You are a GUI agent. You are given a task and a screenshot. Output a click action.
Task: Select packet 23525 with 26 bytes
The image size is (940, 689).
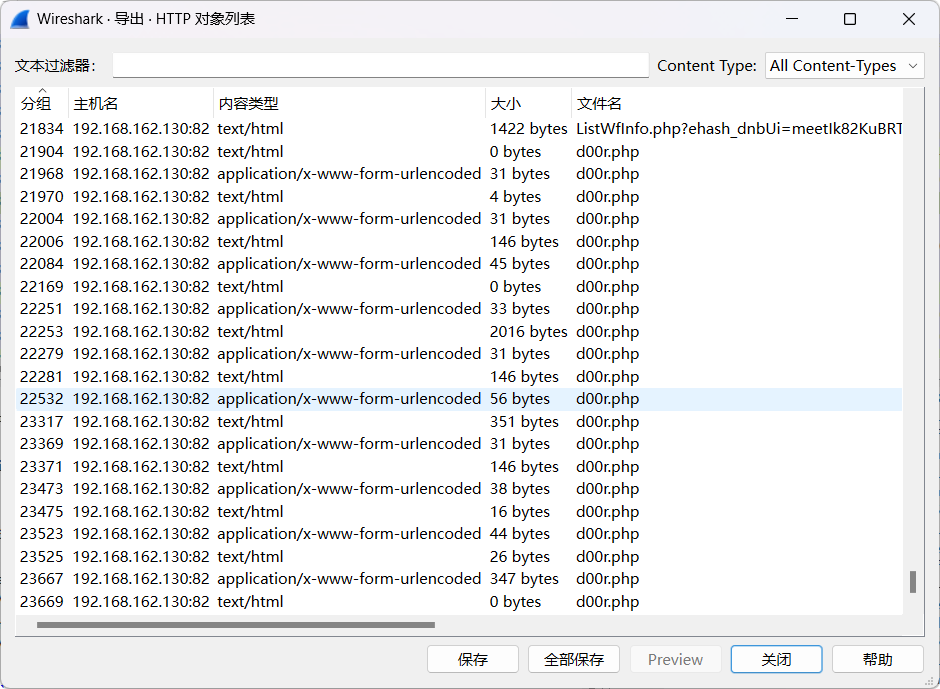point(459,556)
